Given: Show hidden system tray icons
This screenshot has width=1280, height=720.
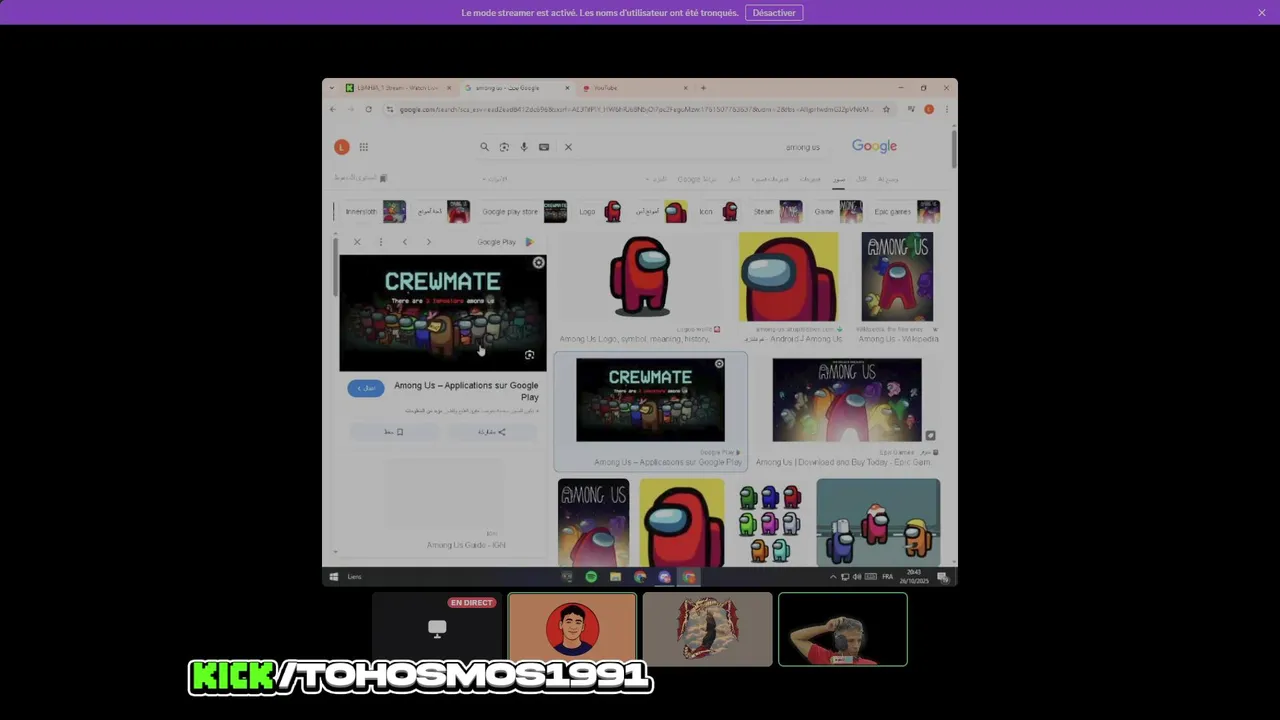Looking at the screenshot, I should tap(833, 577).
